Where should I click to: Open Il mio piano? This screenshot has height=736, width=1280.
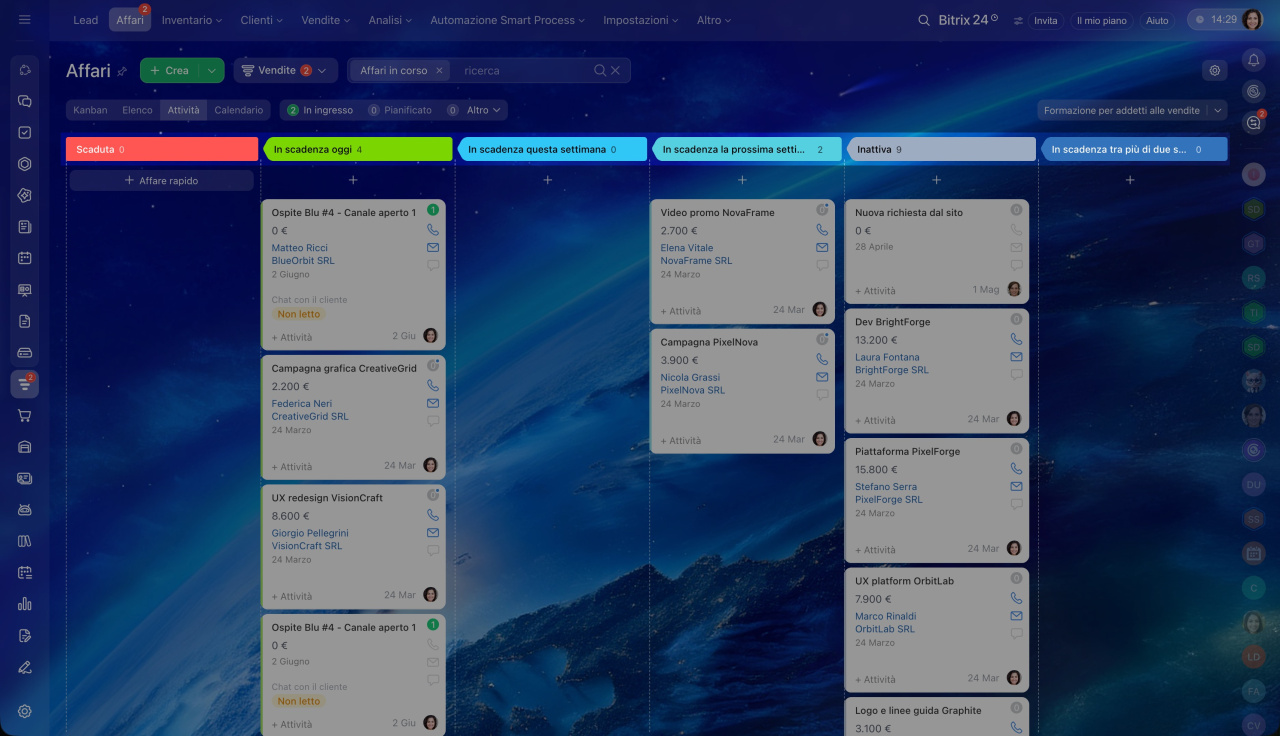[x=1101, y=20]
